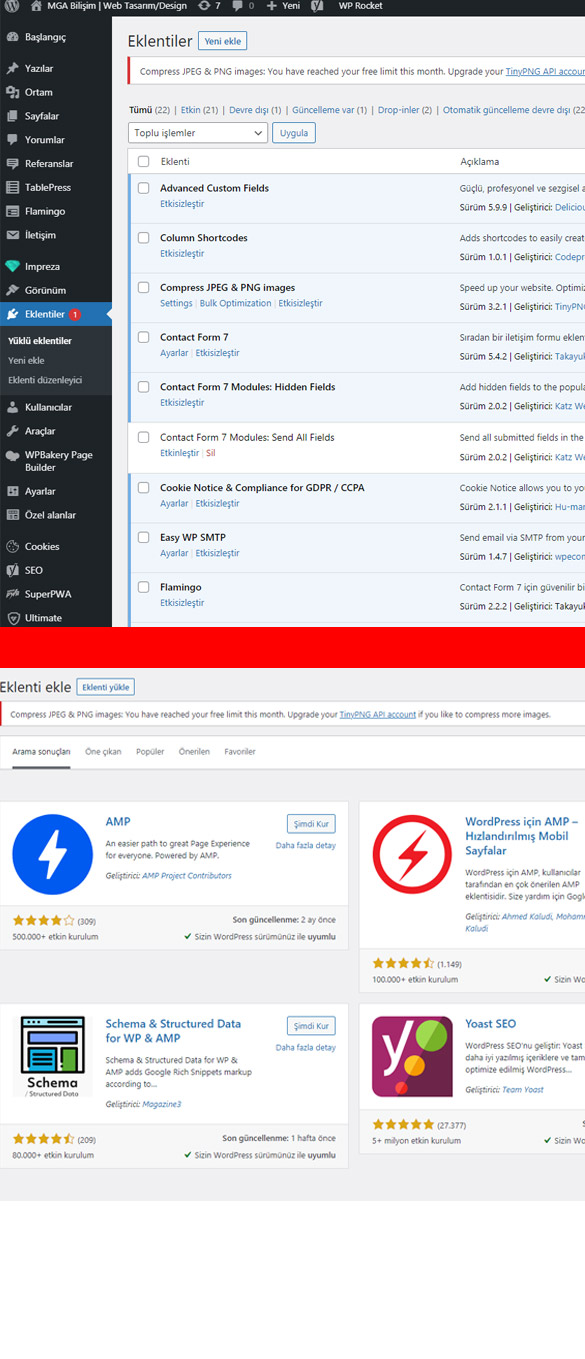Click the Schema & Structured Data thumbnail
Viewport: 585px width, 1359px height.
(52, 1056)
